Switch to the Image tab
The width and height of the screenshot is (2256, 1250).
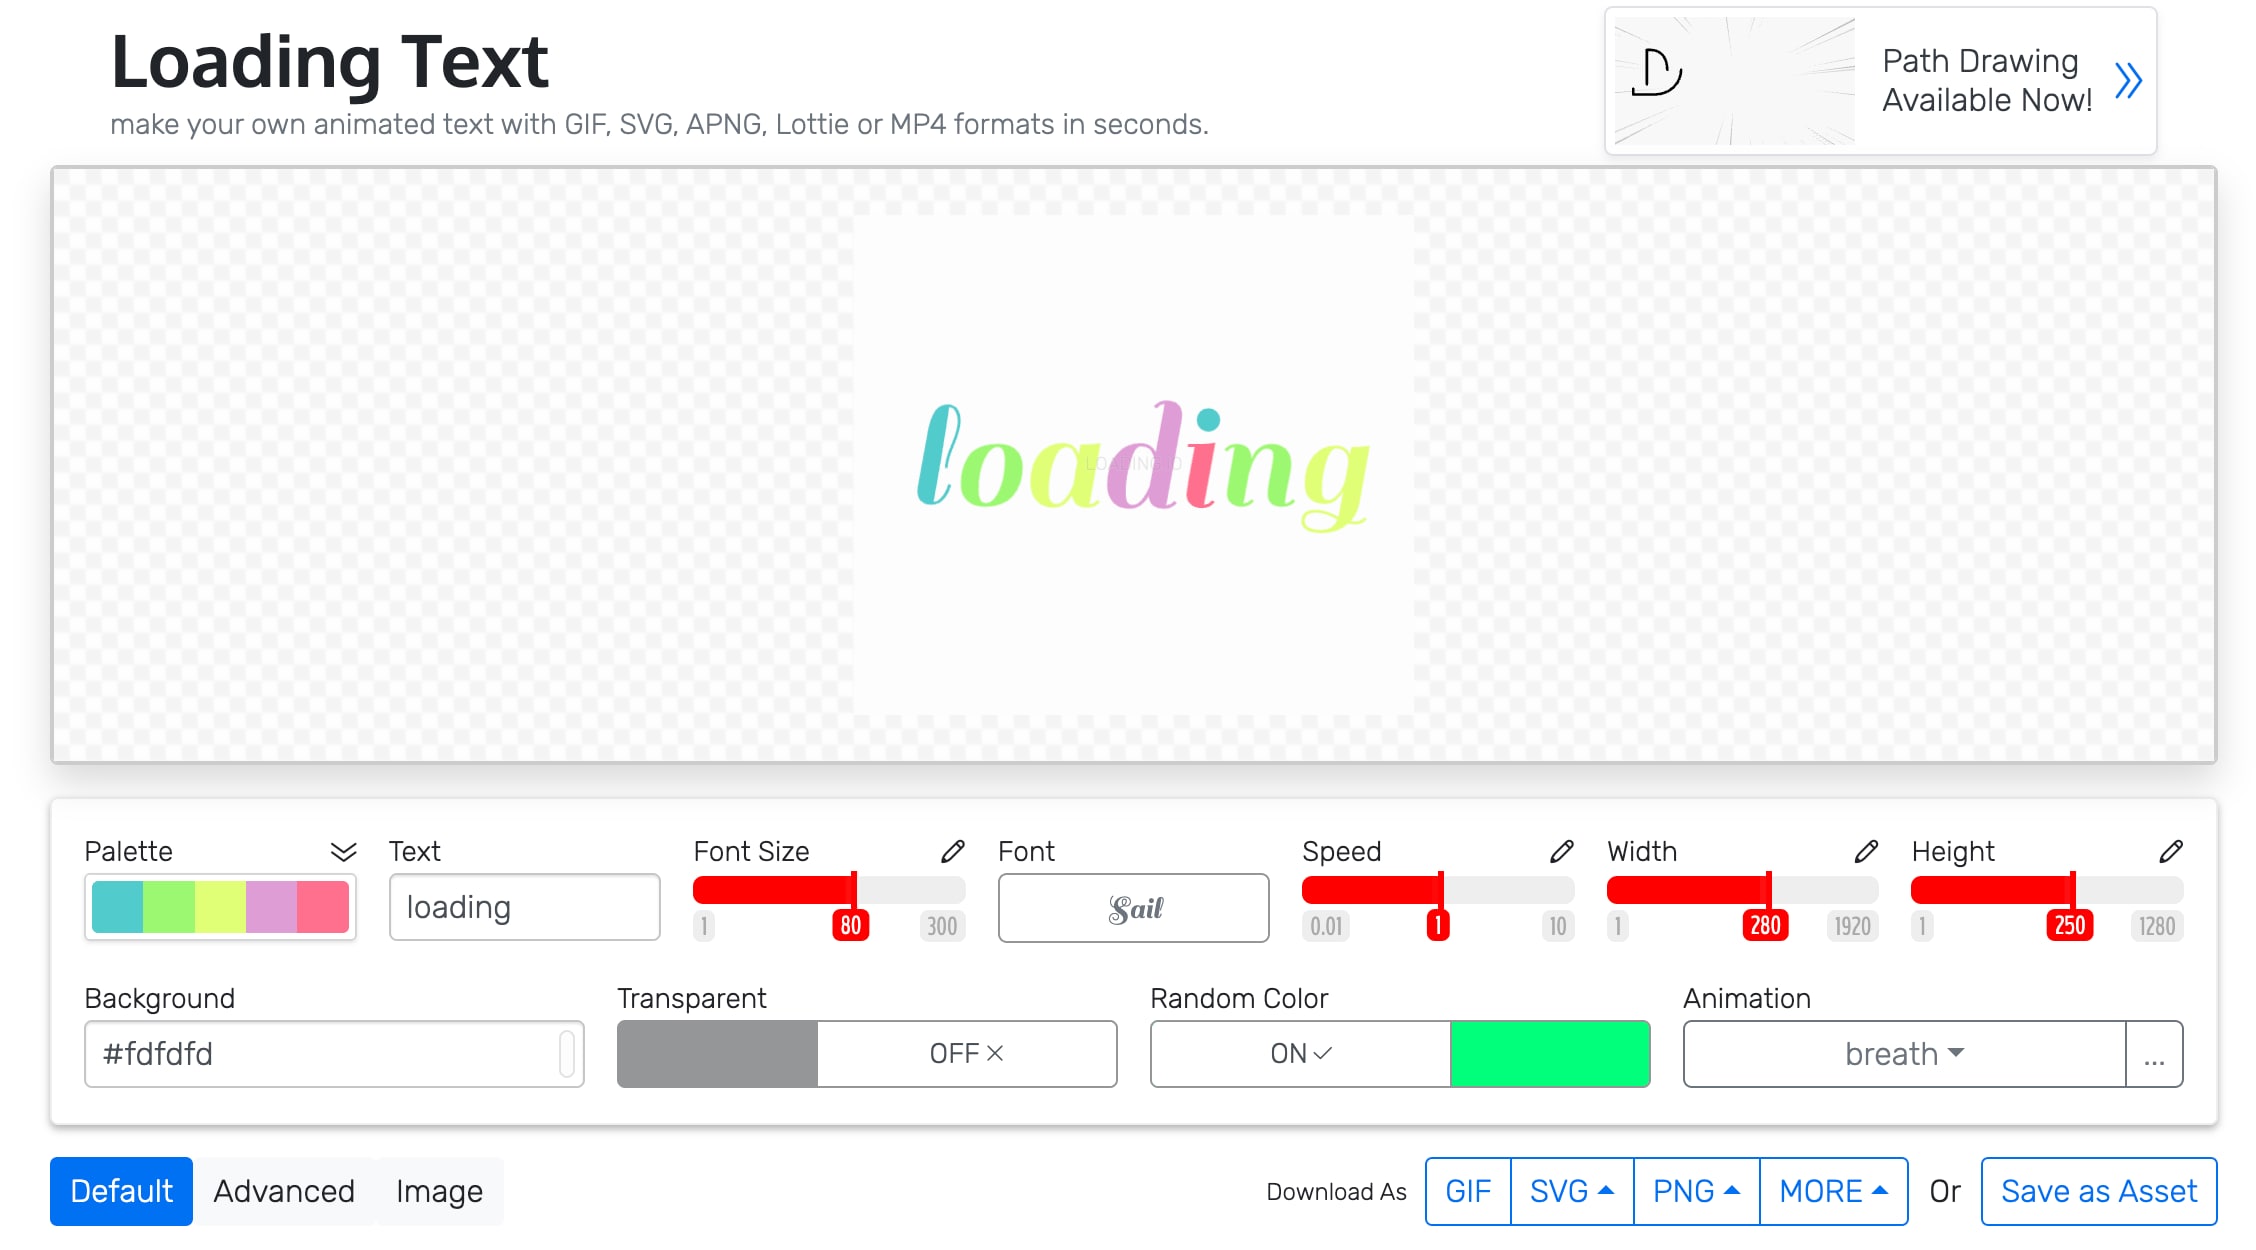pos(438,1190)
